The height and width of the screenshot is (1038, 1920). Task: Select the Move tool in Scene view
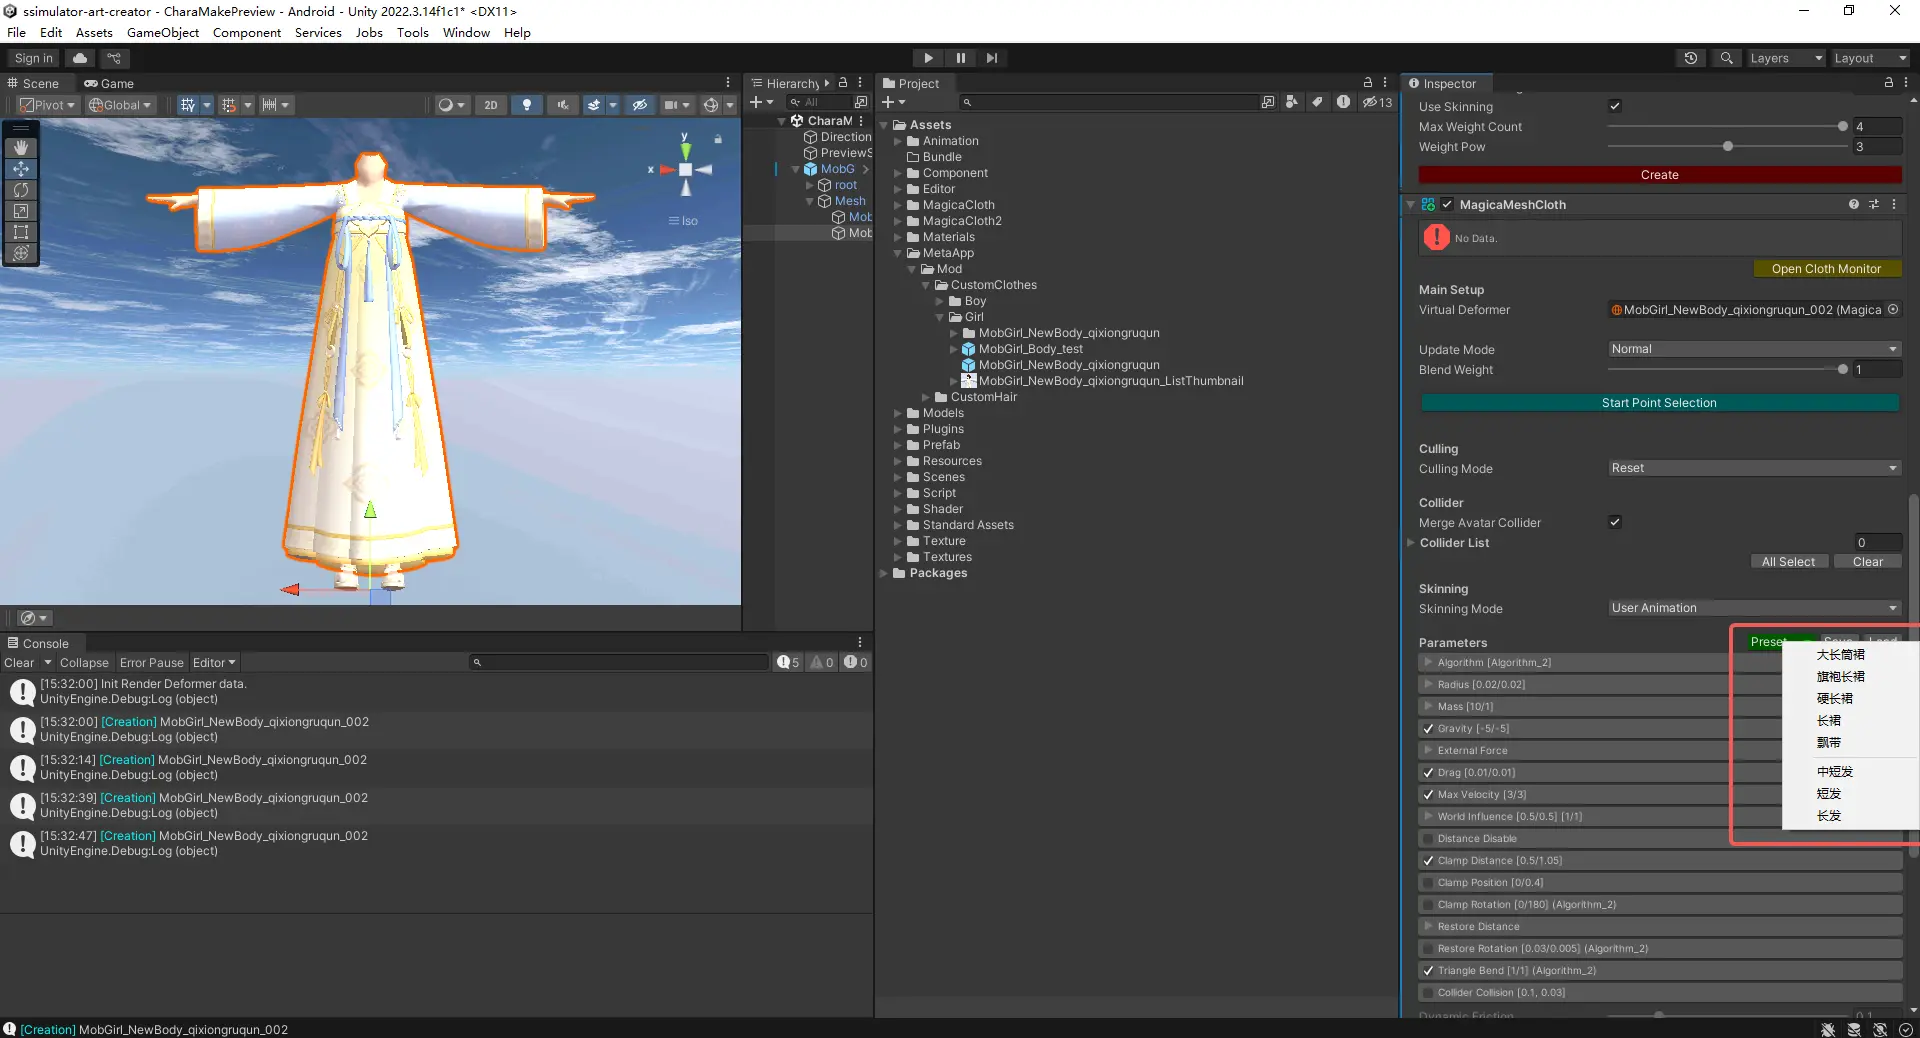(21, 168)
